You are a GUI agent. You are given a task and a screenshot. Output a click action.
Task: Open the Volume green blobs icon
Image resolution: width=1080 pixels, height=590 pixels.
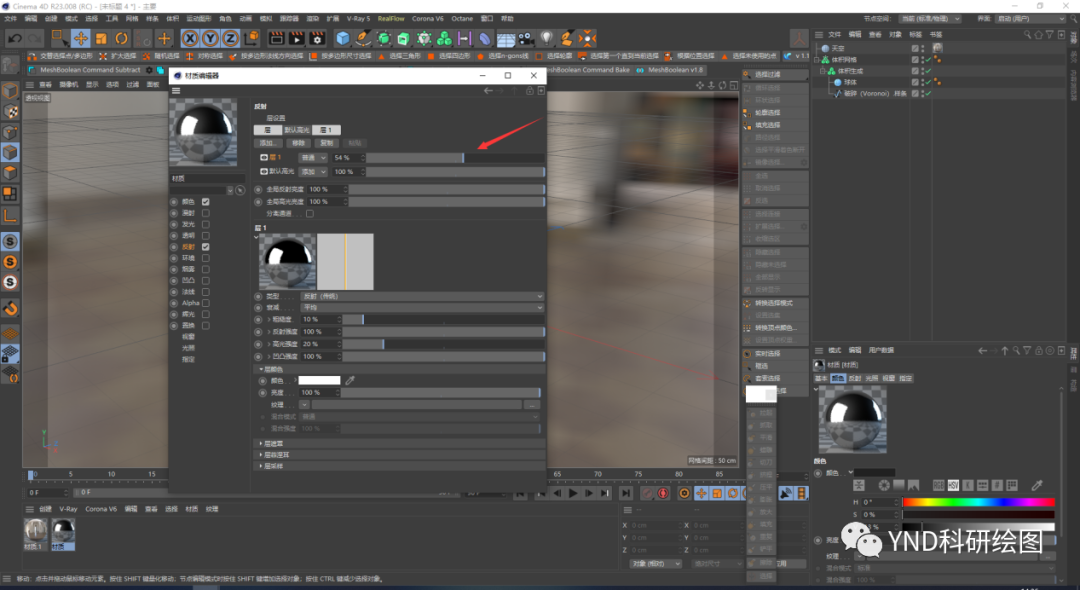click(x=444, y=39)
